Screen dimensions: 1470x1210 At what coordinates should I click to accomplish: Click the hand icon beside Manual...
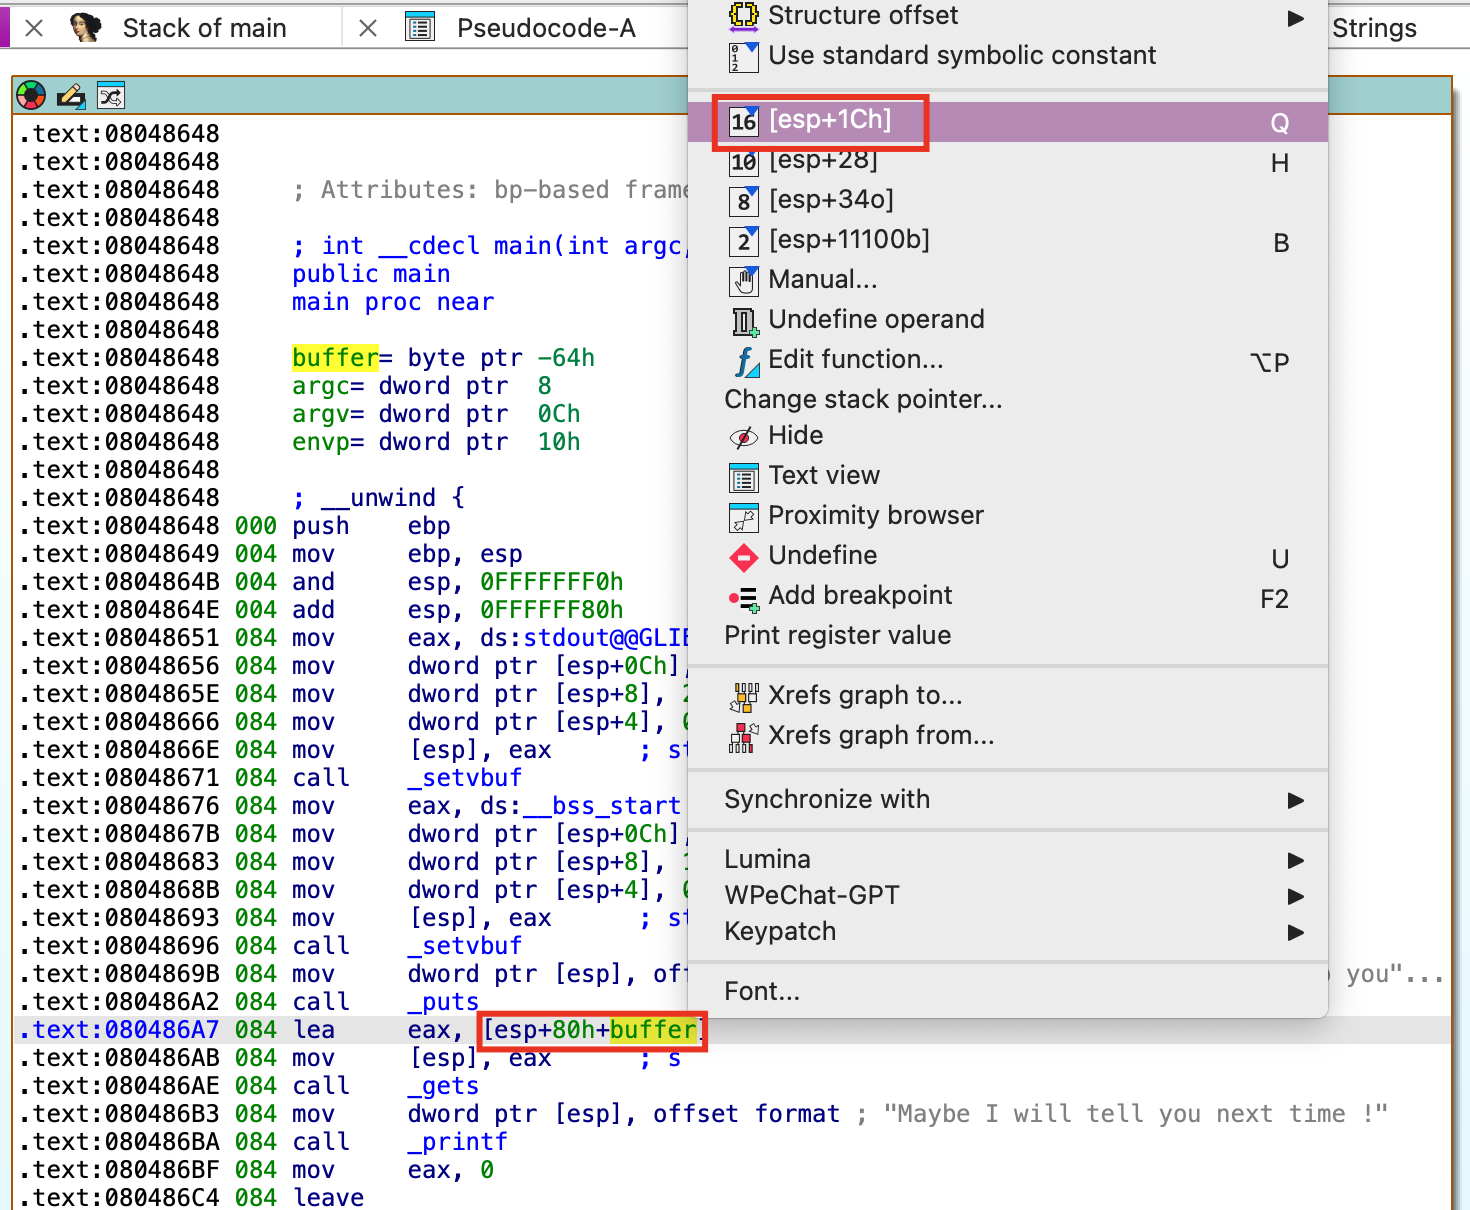tap(744, 281)
